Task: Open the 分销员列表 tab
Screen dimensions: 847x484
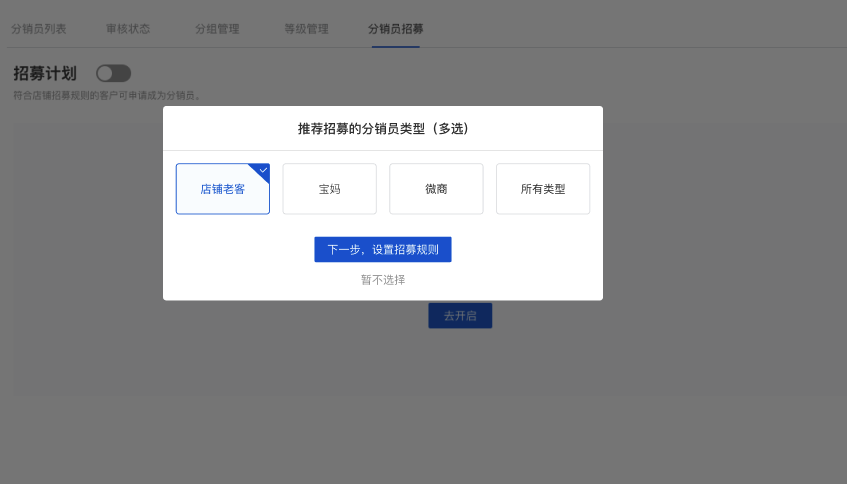Action: coord(38,29)
